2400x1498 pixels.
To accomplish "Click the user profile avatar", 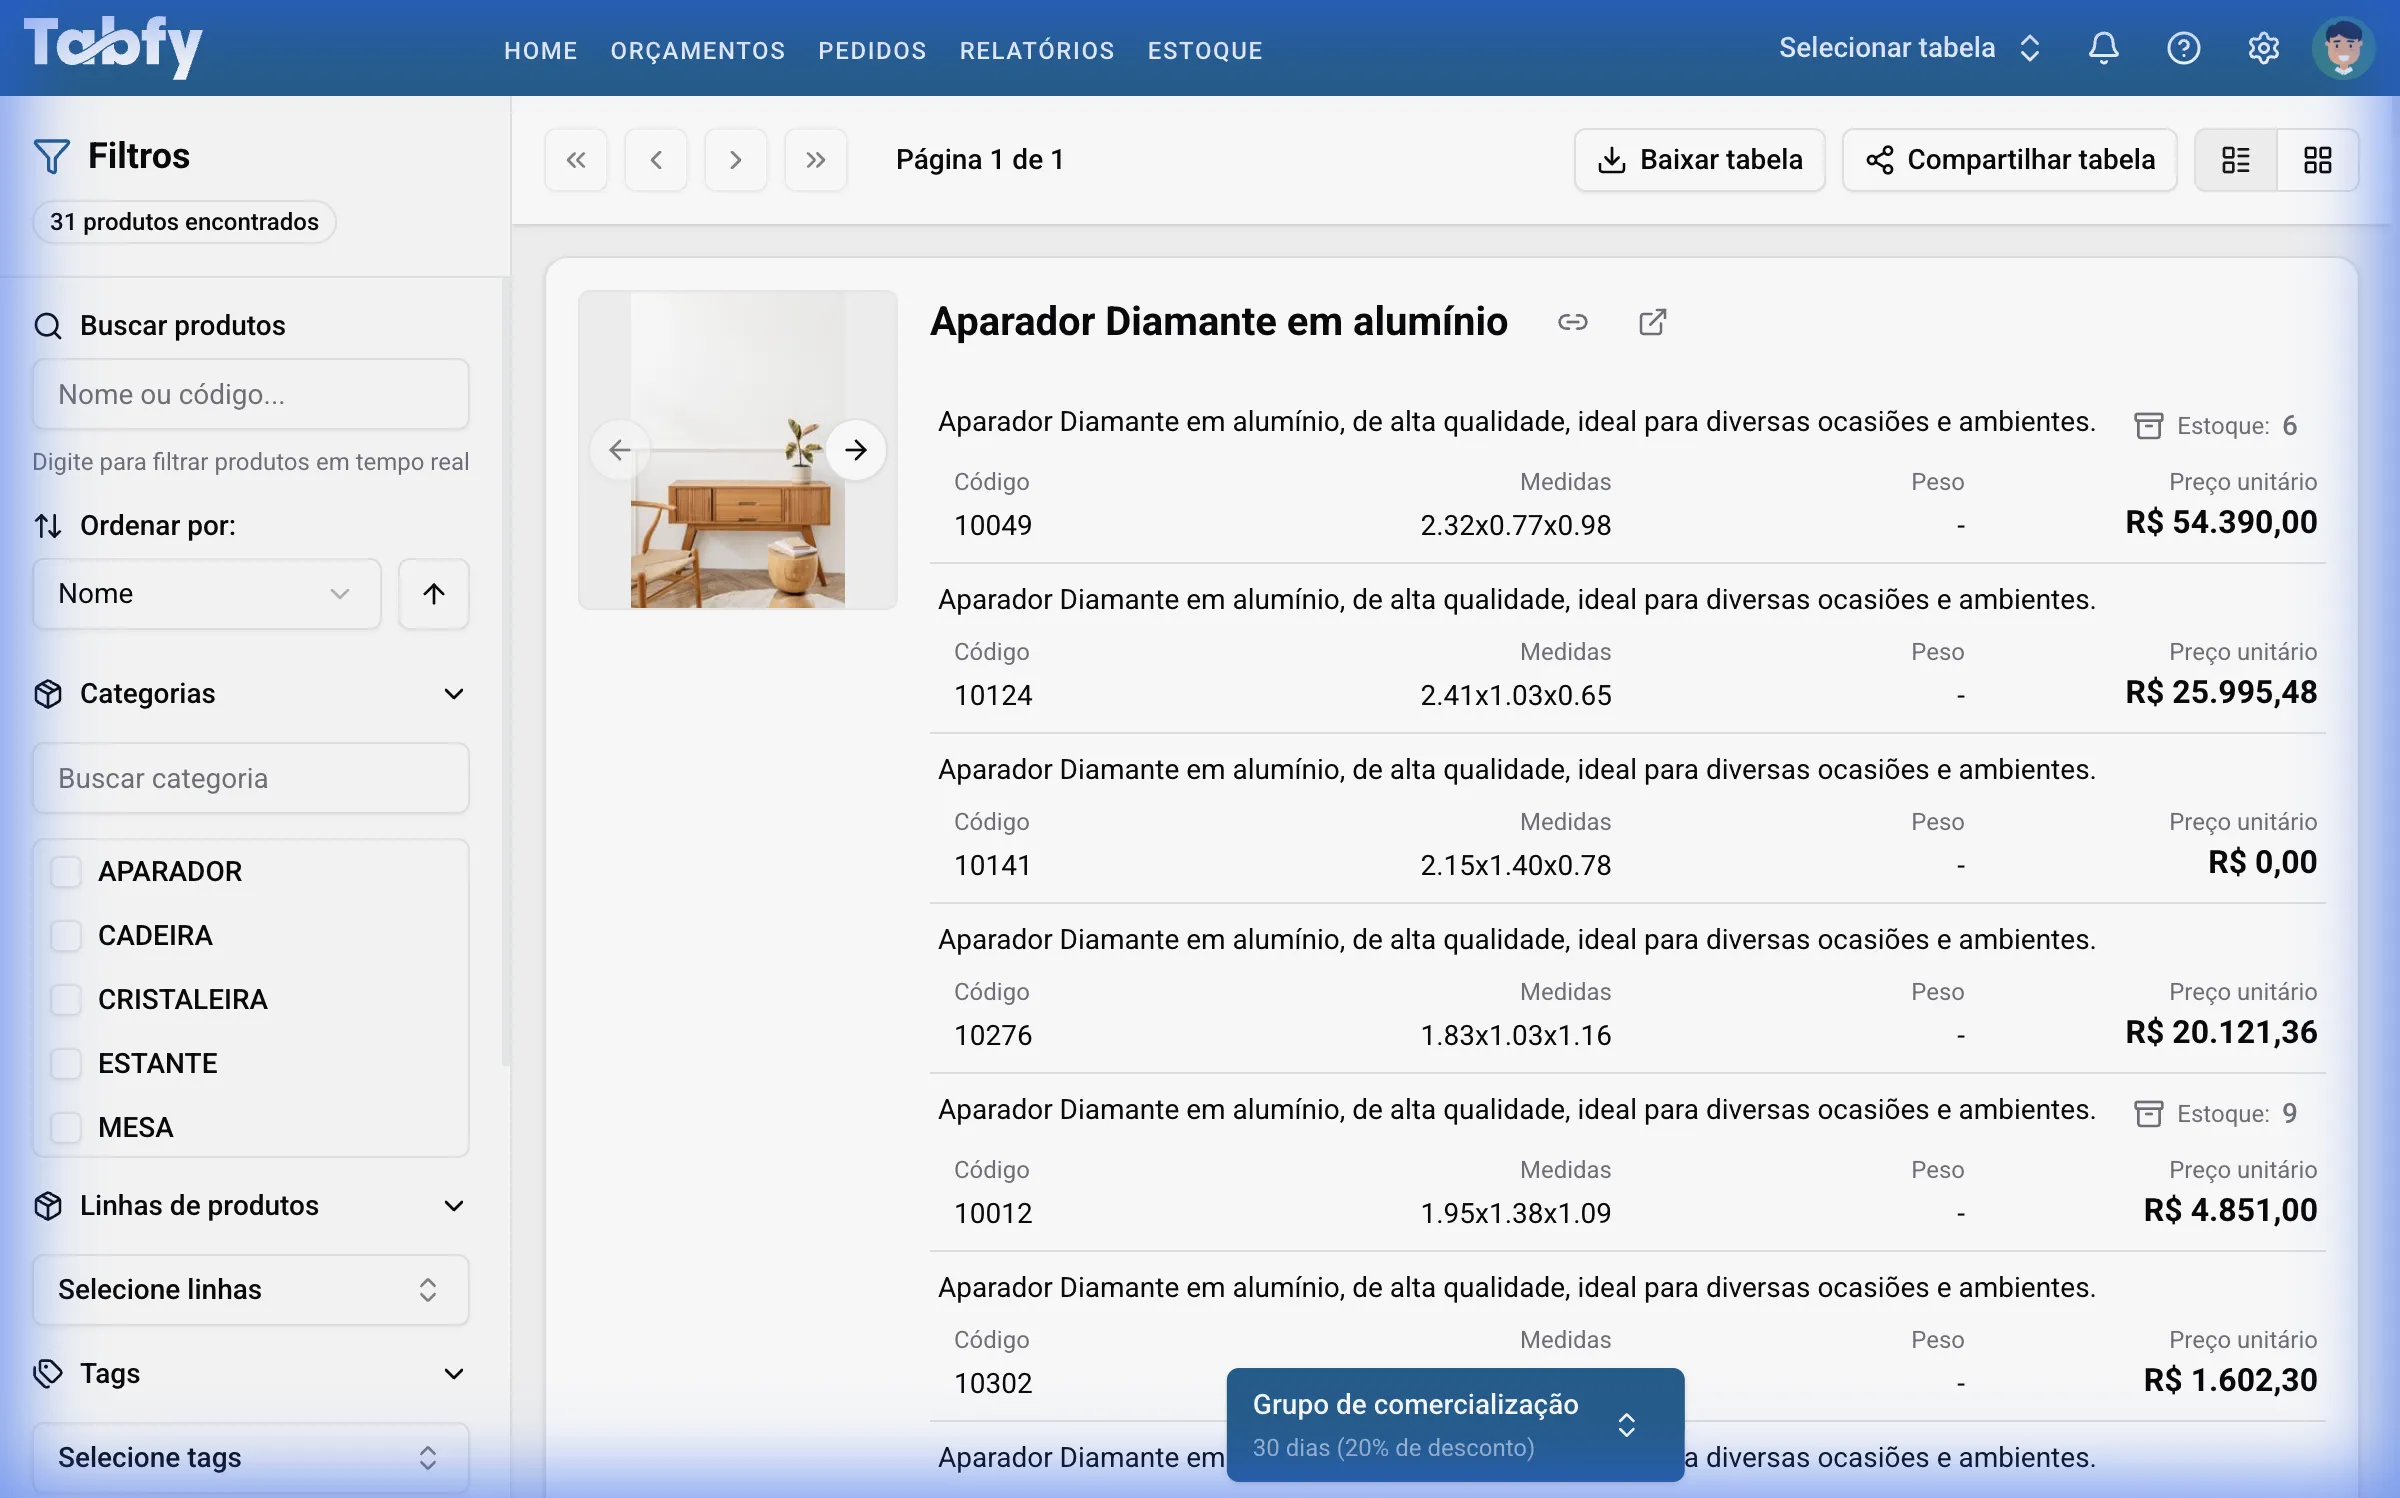I will point(2344,48).
